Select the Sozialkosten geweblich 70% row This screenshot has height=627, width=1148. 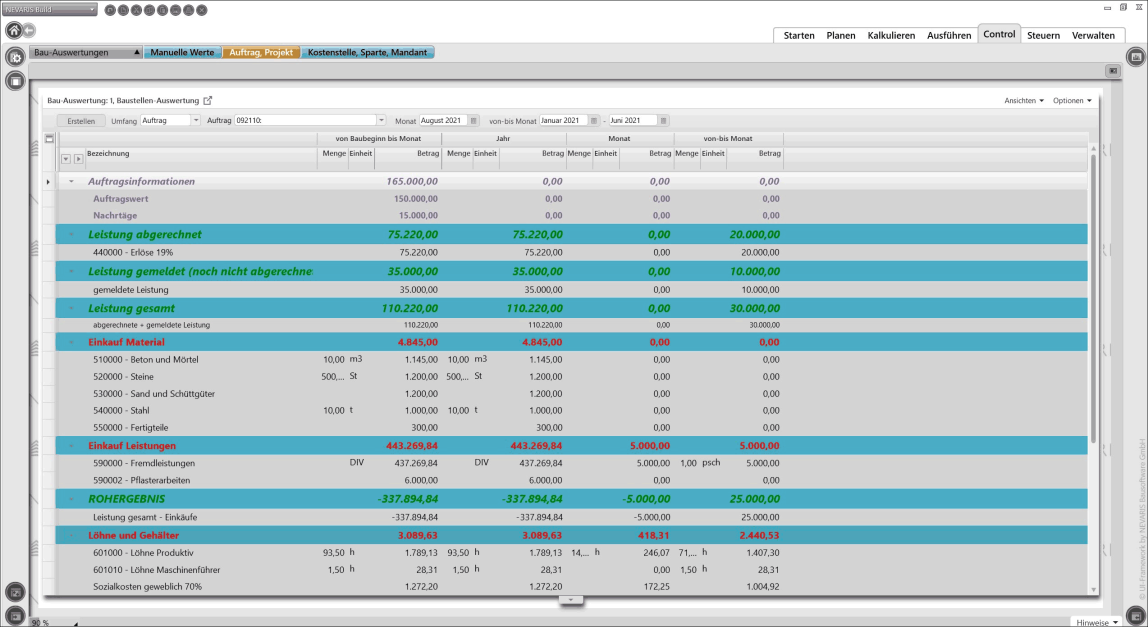[571, 587]
